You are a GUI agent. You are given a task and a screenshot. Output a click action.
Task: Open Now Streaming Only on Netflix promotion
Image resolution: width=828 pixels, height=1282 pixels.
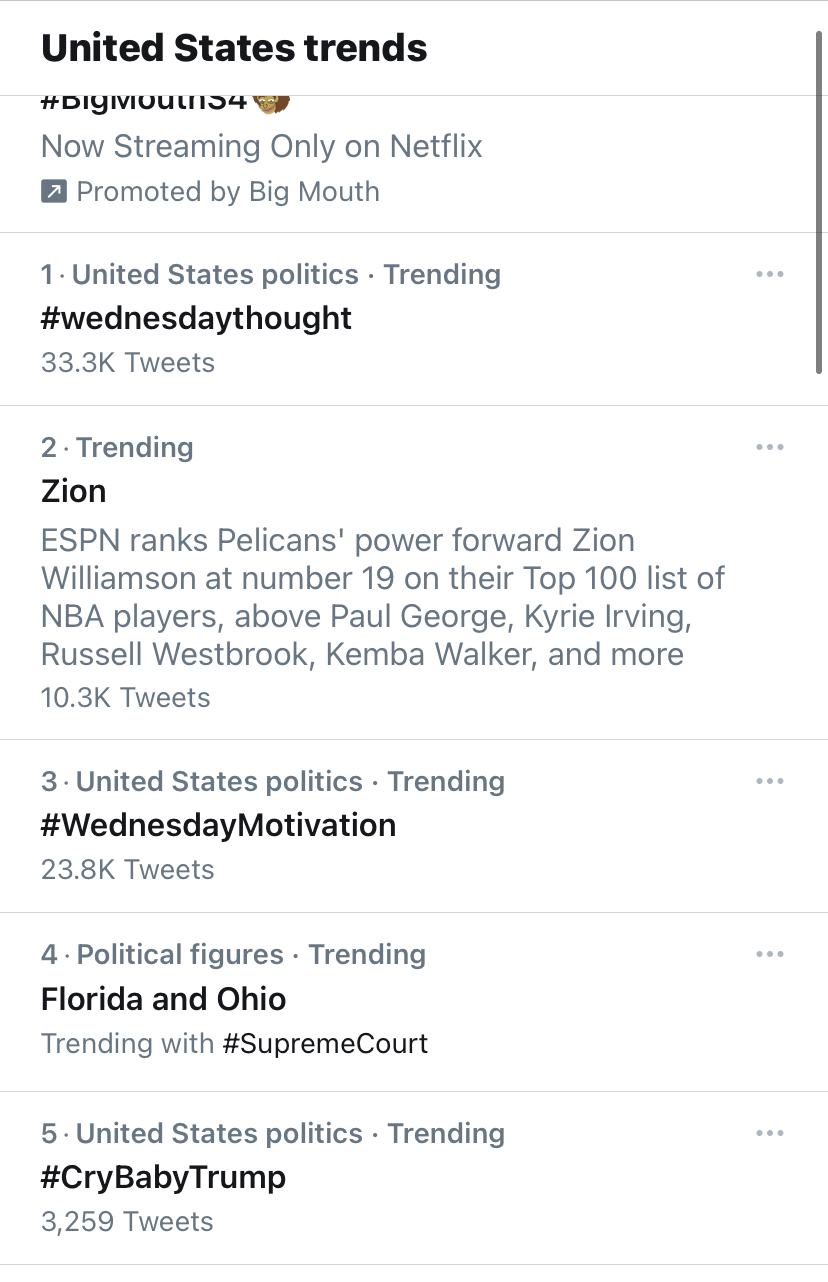pyautogui.click(x=262, y=147)
